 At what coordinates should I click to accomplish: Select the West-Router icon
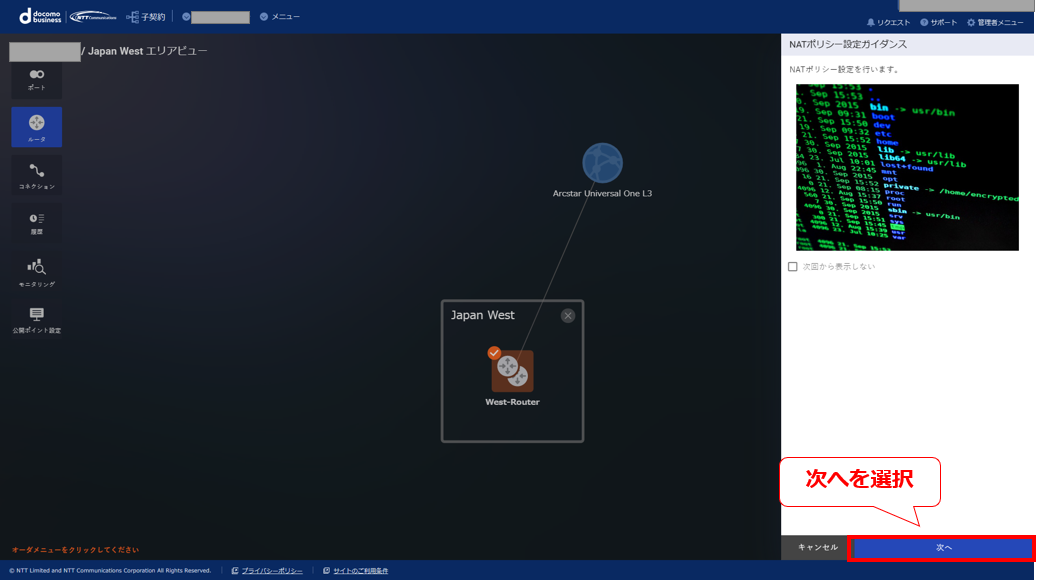click(x=512, y=371)
